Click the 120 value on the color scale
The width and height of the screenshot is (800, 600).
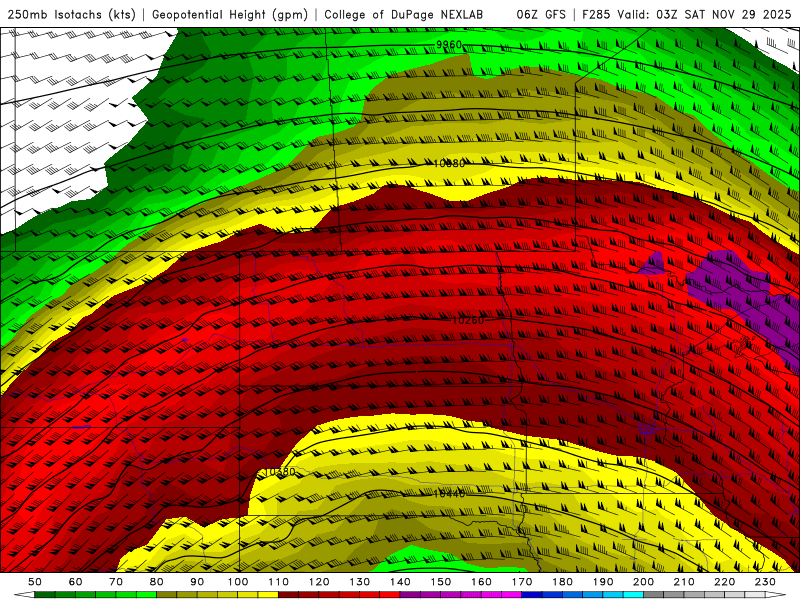pos(319,582)
